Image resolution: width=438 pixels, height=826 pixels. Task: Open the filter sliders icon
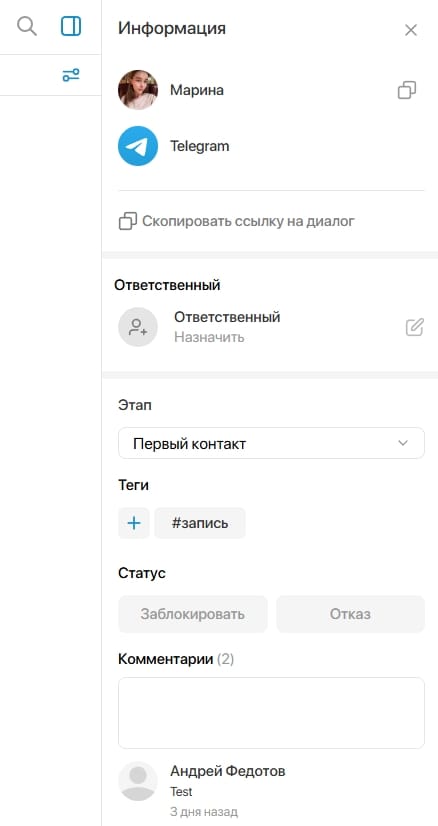tap(71, 75)
